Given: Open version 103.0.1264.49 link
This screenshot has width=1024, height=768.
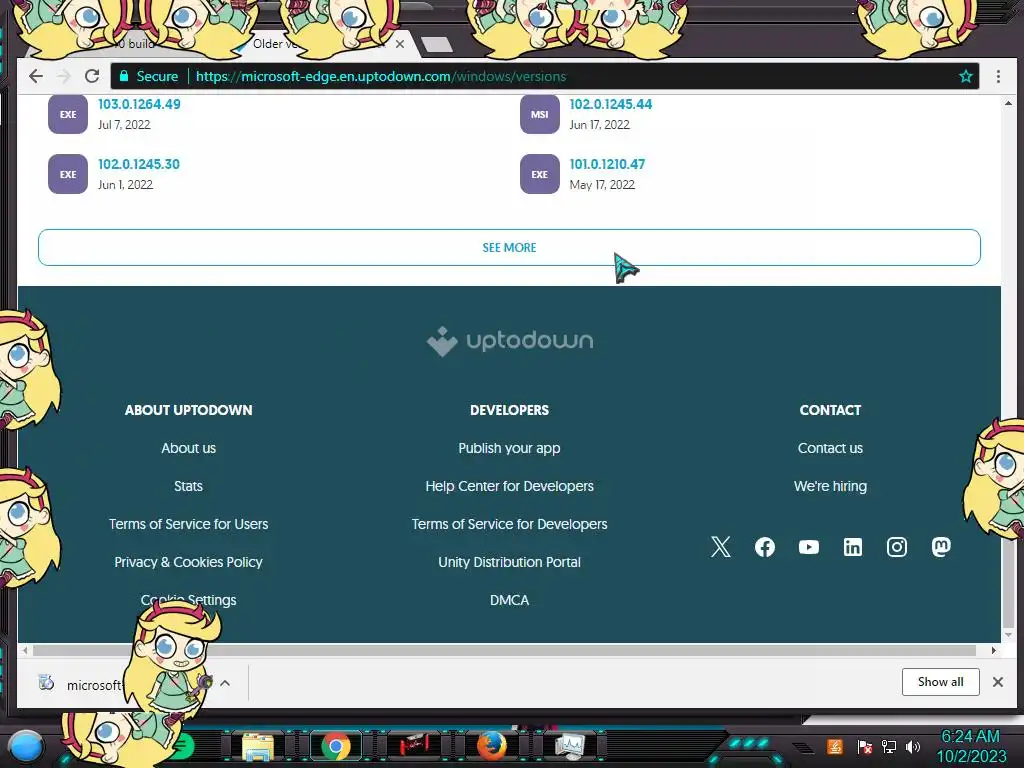Looking at the screenshot, I should click(x=139, y=104).
